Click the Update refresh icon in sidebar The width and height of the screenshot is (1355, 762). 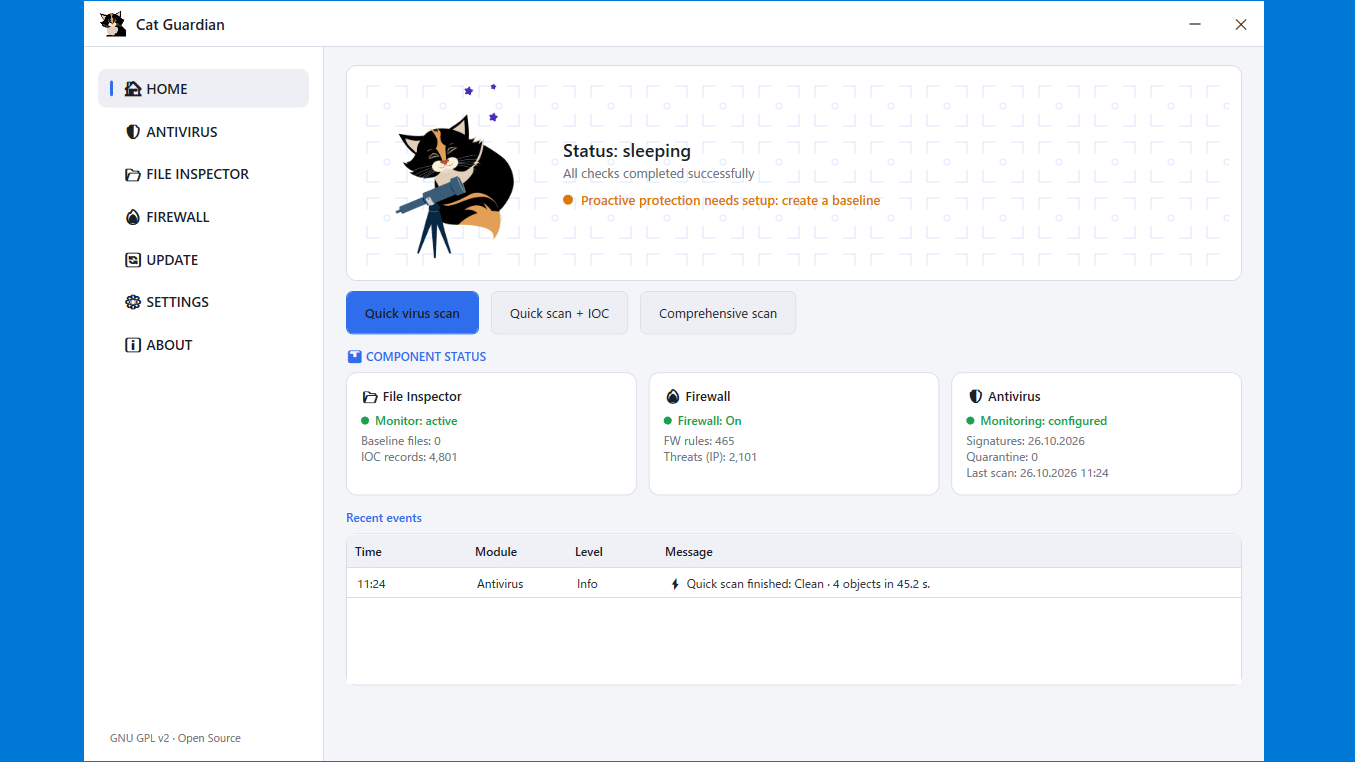(x=133, y=260)
